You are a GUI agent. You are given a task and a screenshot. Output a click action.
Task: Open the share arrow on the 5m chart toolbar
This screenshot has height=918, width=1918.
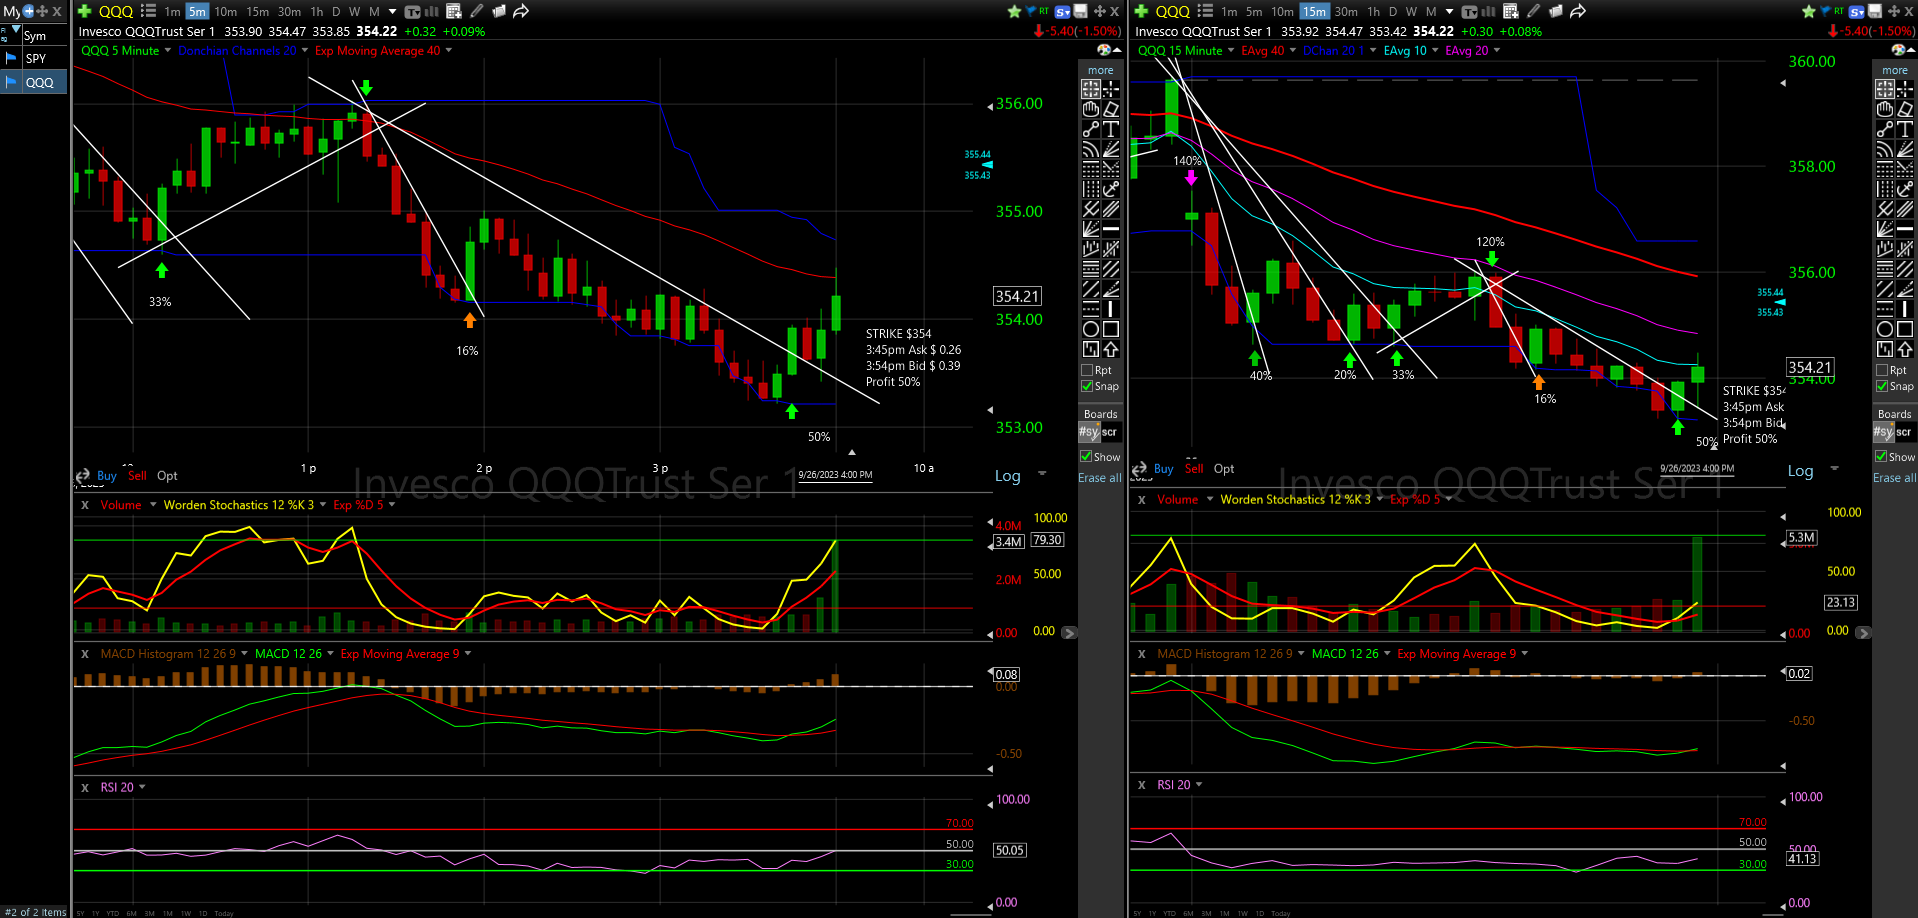(x=521, y=12)
